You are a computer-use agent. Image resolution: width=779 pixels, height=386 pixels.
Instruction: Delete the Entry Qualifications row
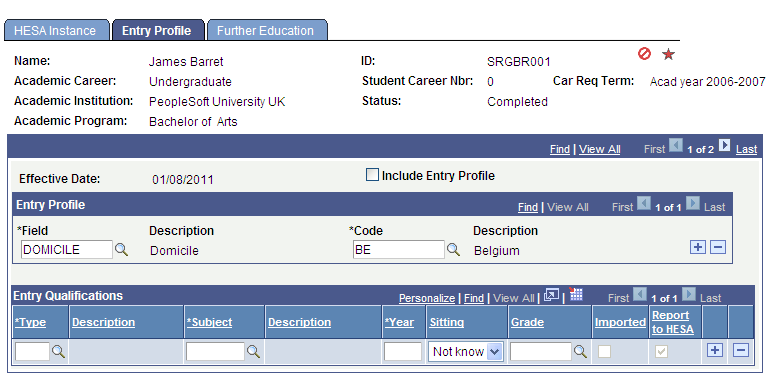click(x=741, y=350)
